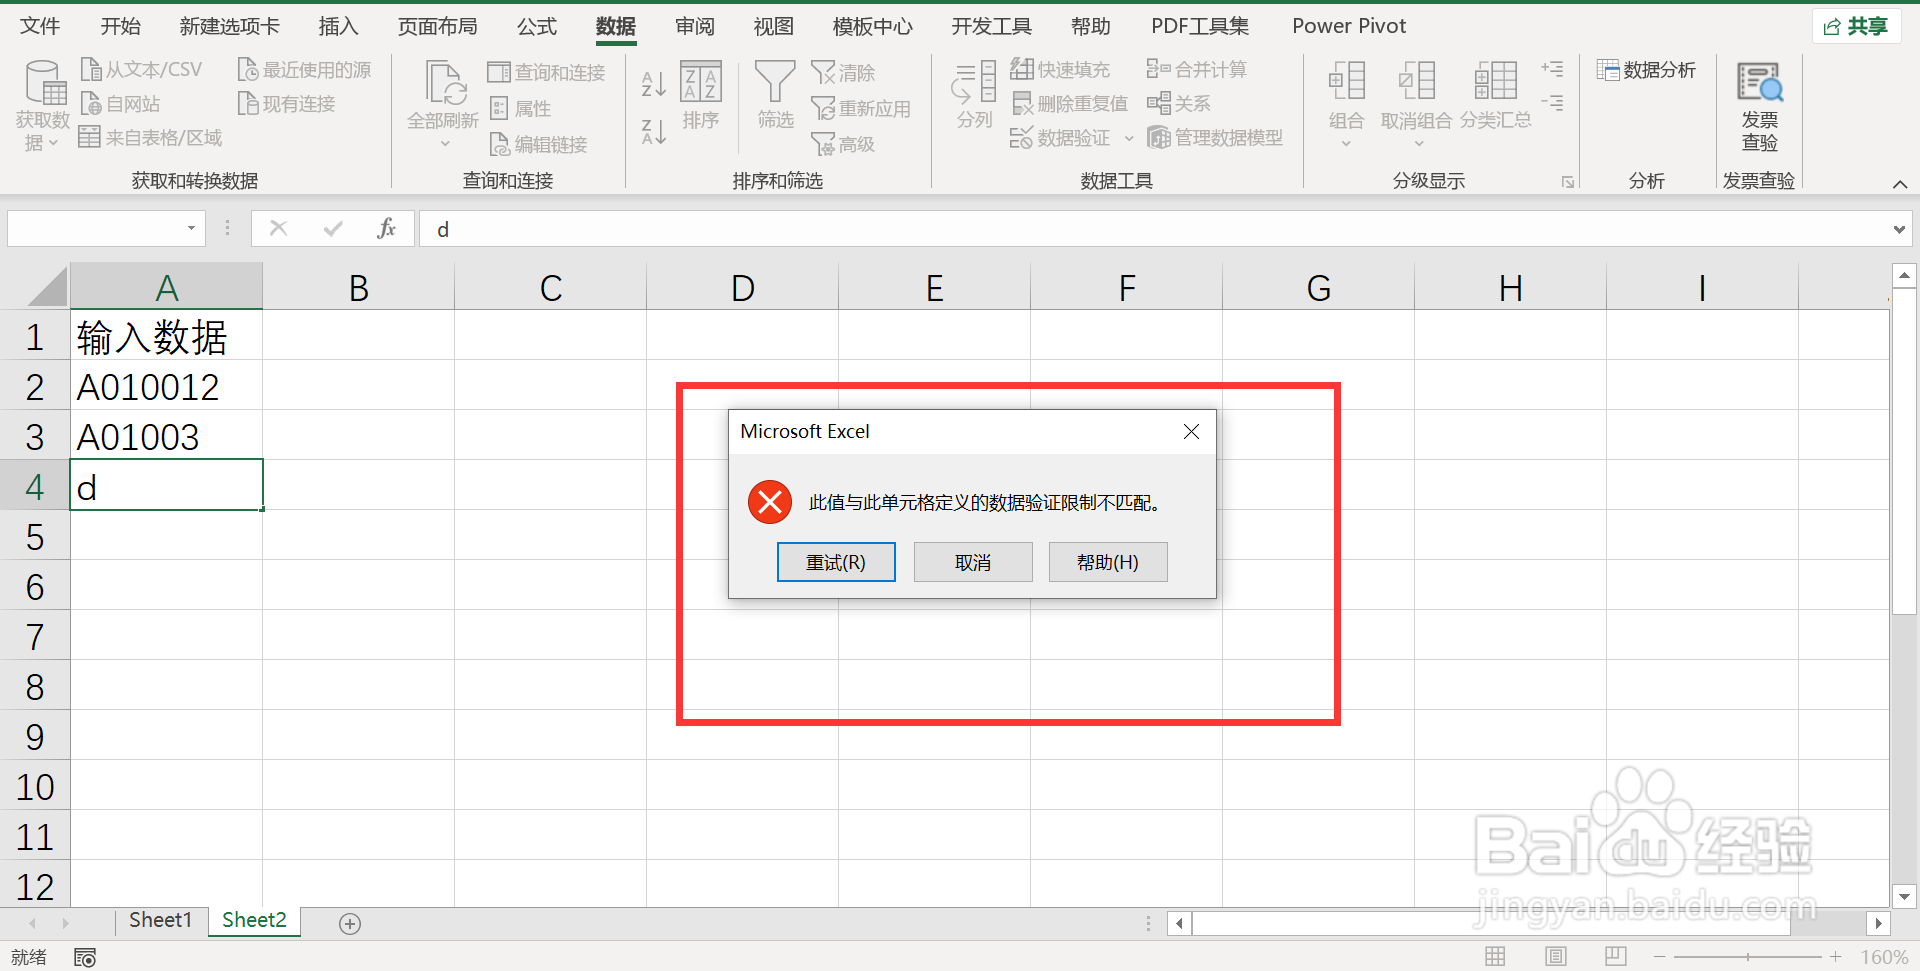
Task: Click 数据验证 button
Action: click(x=1060, y=138)
